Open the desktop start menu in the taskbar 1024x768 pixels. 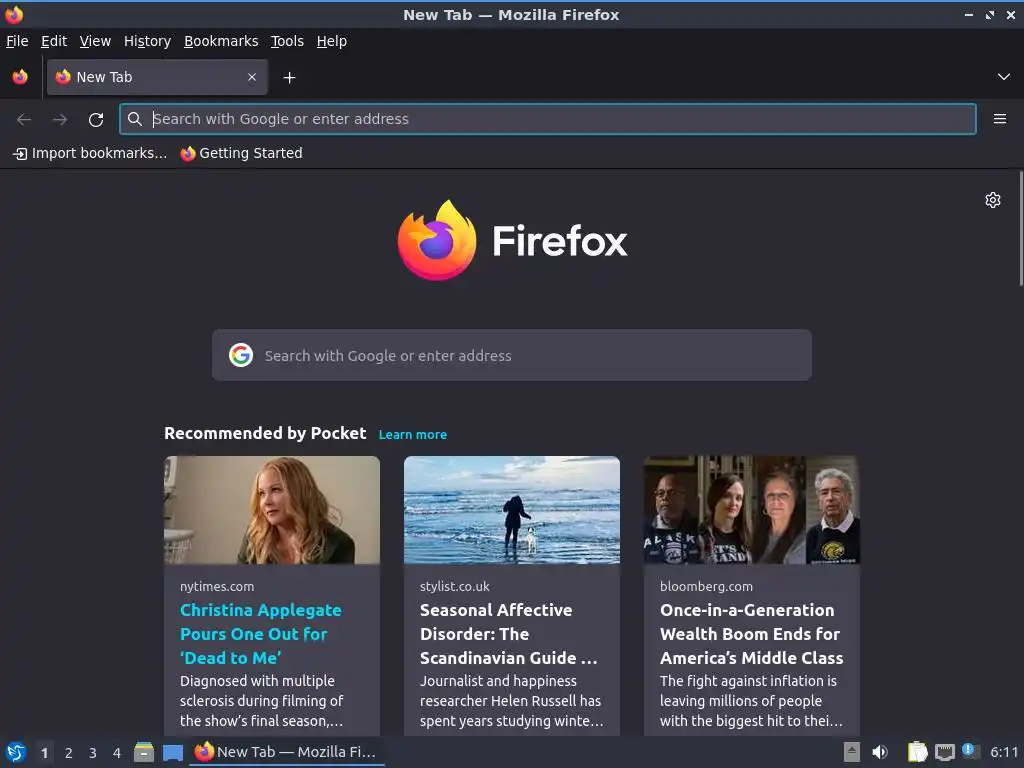[16, 752]
